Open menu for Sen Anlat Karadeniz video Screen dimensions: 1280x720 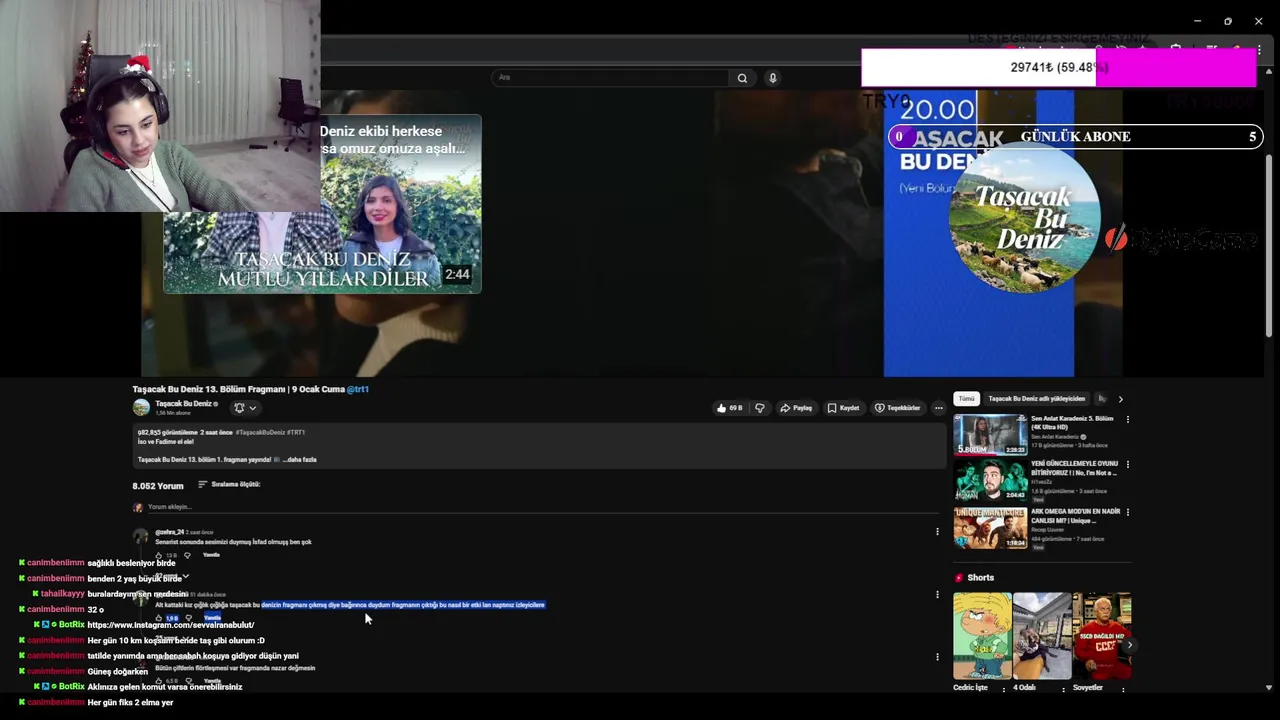coord(1128,420)
